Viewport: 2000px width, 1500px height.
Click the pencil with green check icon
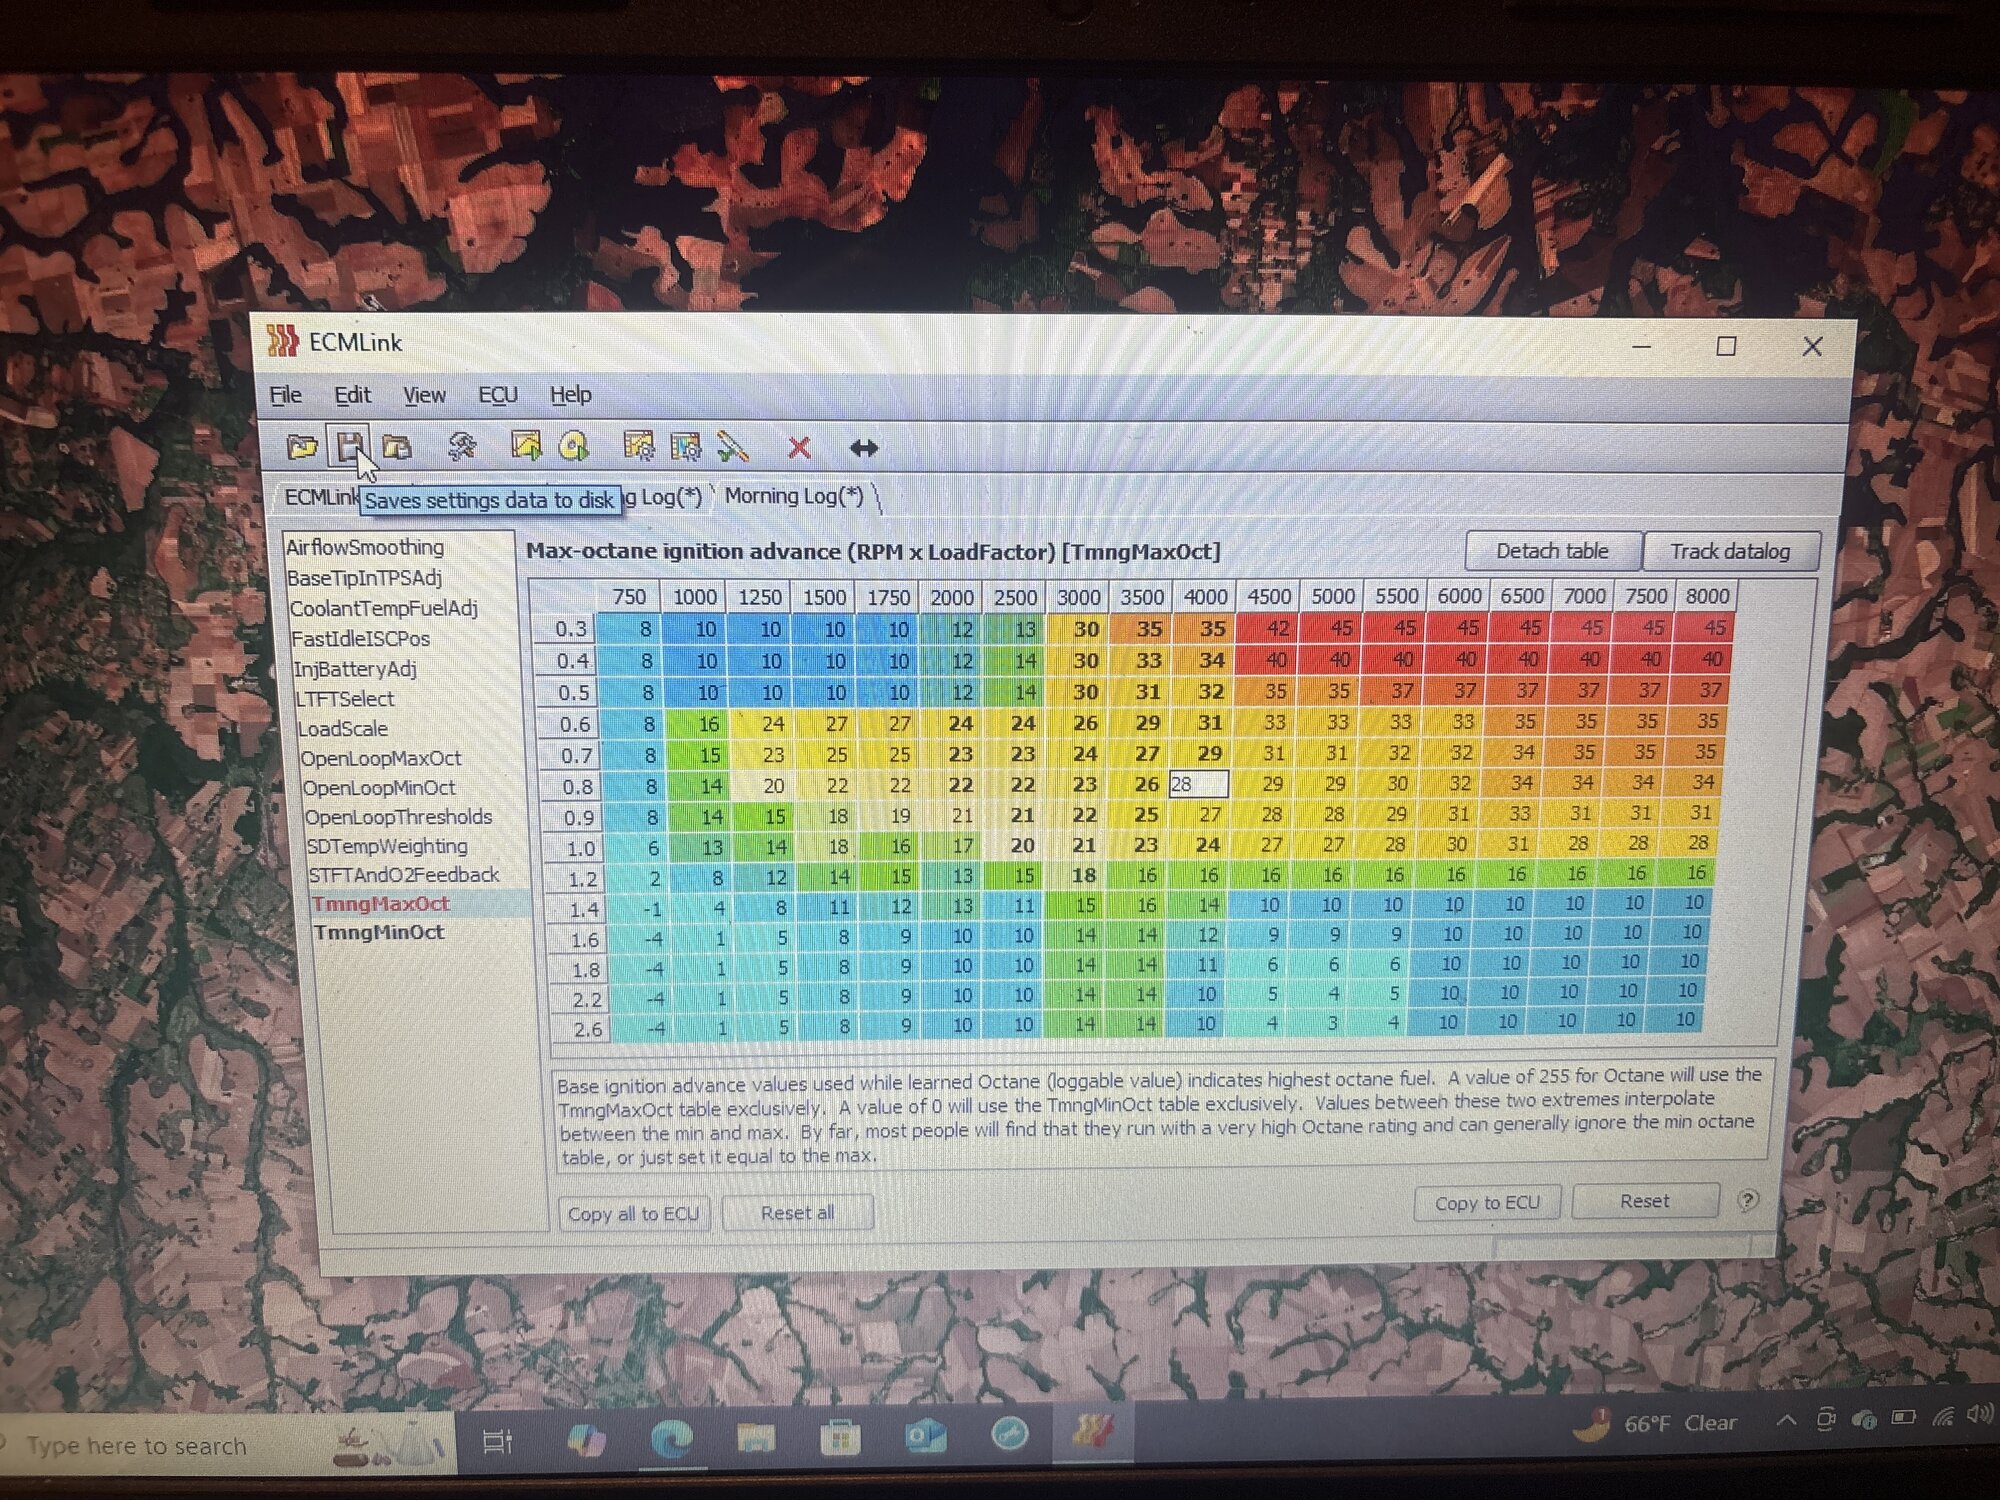[x=733, y=446]
